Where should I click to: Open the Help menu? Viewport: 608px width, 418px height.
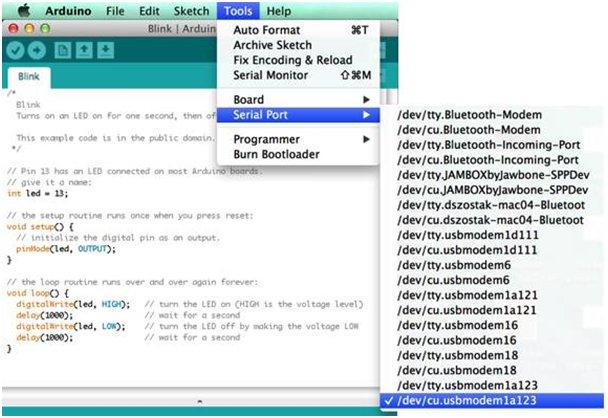(279, 11)
